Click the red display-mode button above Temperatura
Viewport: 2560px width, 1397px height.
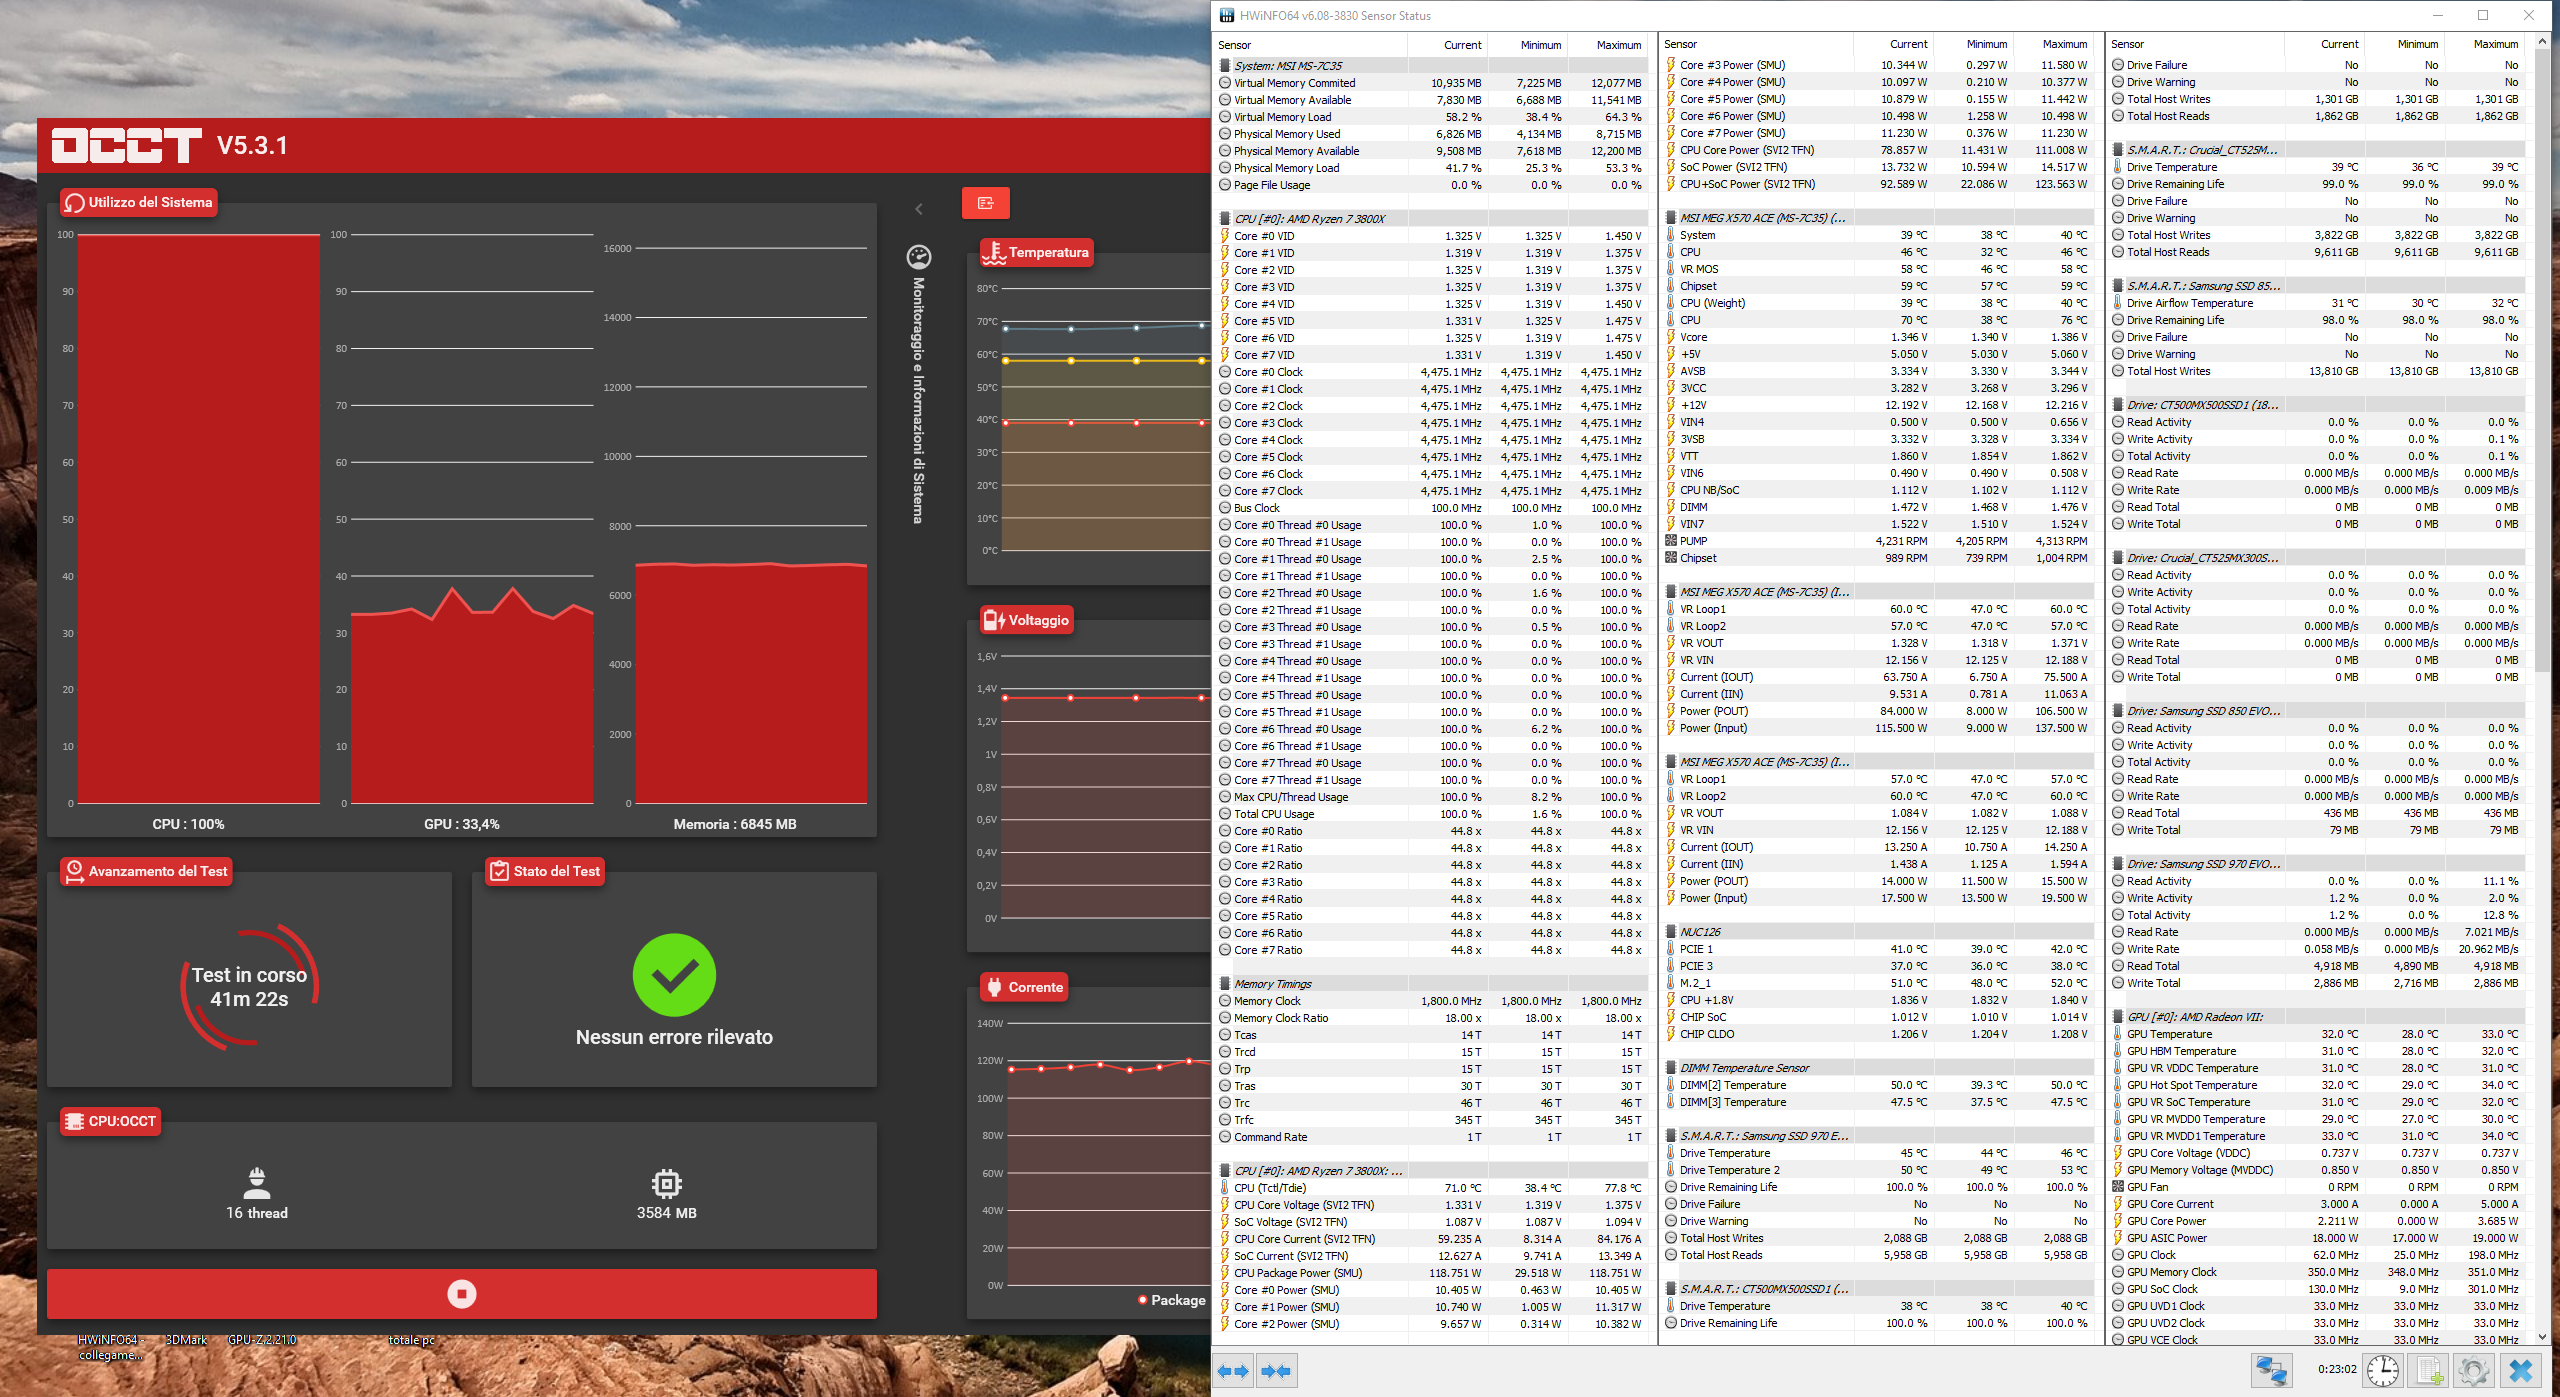pyautogui.click(x=985, y=203)
